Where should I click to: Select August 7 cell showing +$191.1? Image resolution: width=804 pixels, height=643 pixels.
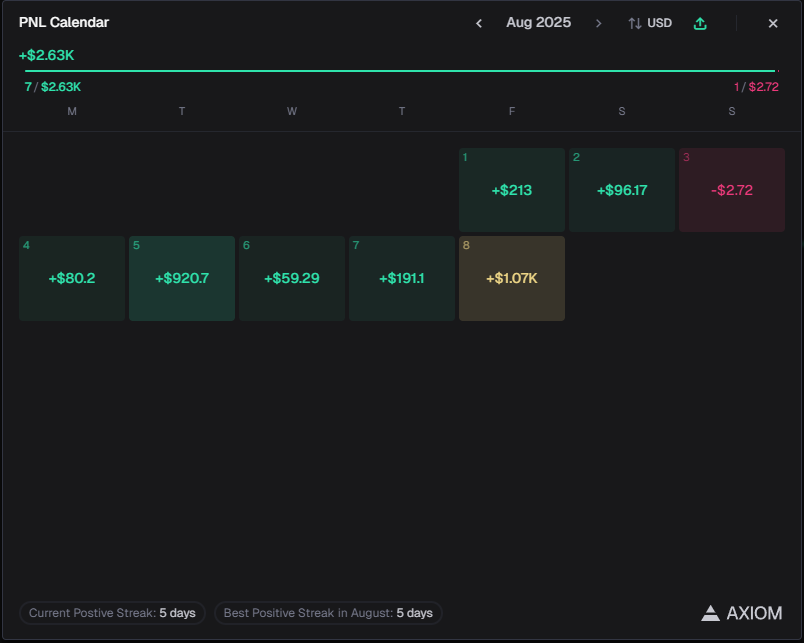point(402,278)
